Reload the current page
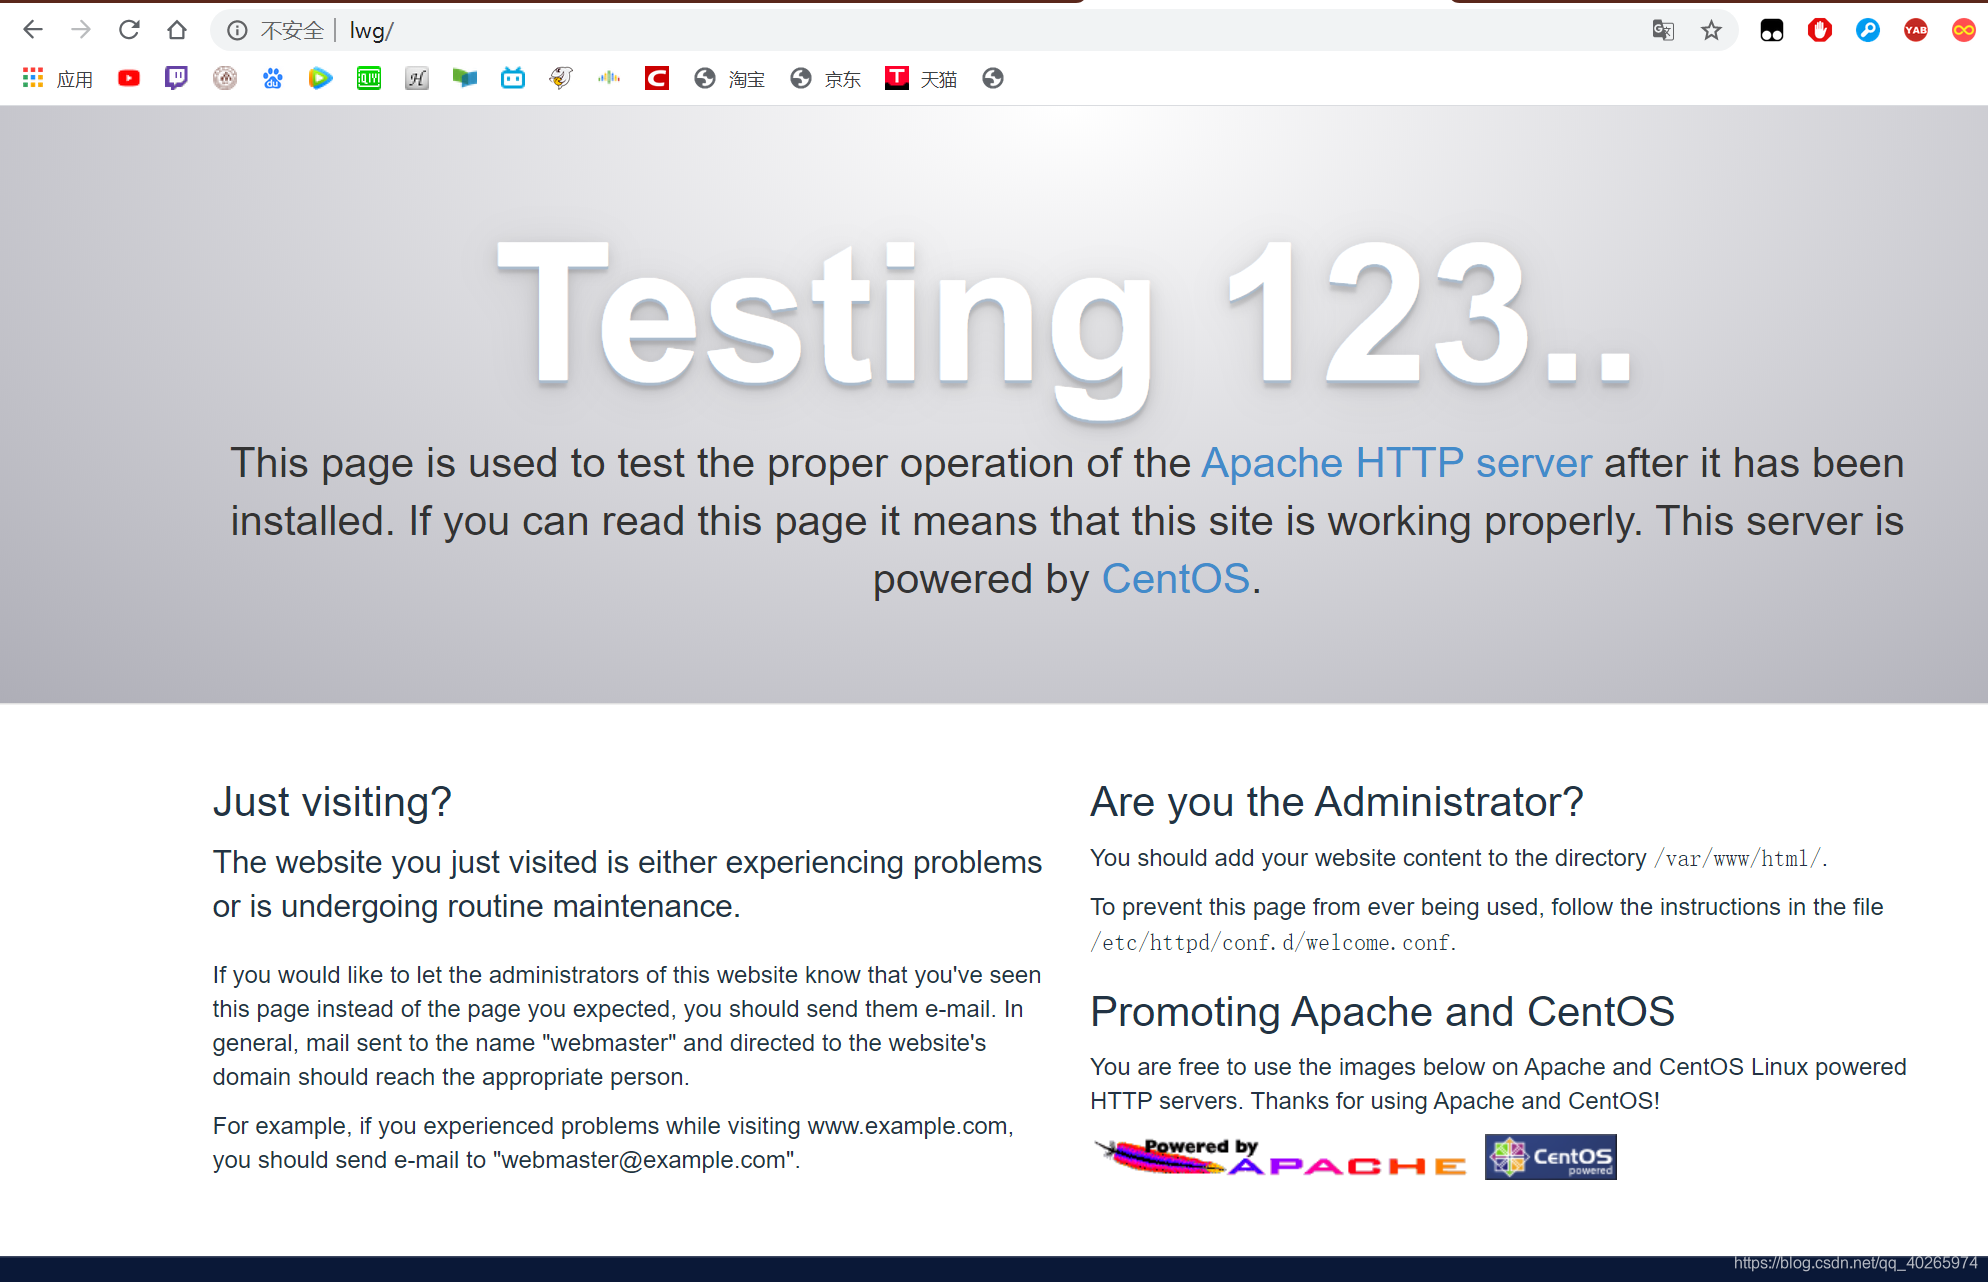The image size is (1988, 1282). (x=129, y=30)
